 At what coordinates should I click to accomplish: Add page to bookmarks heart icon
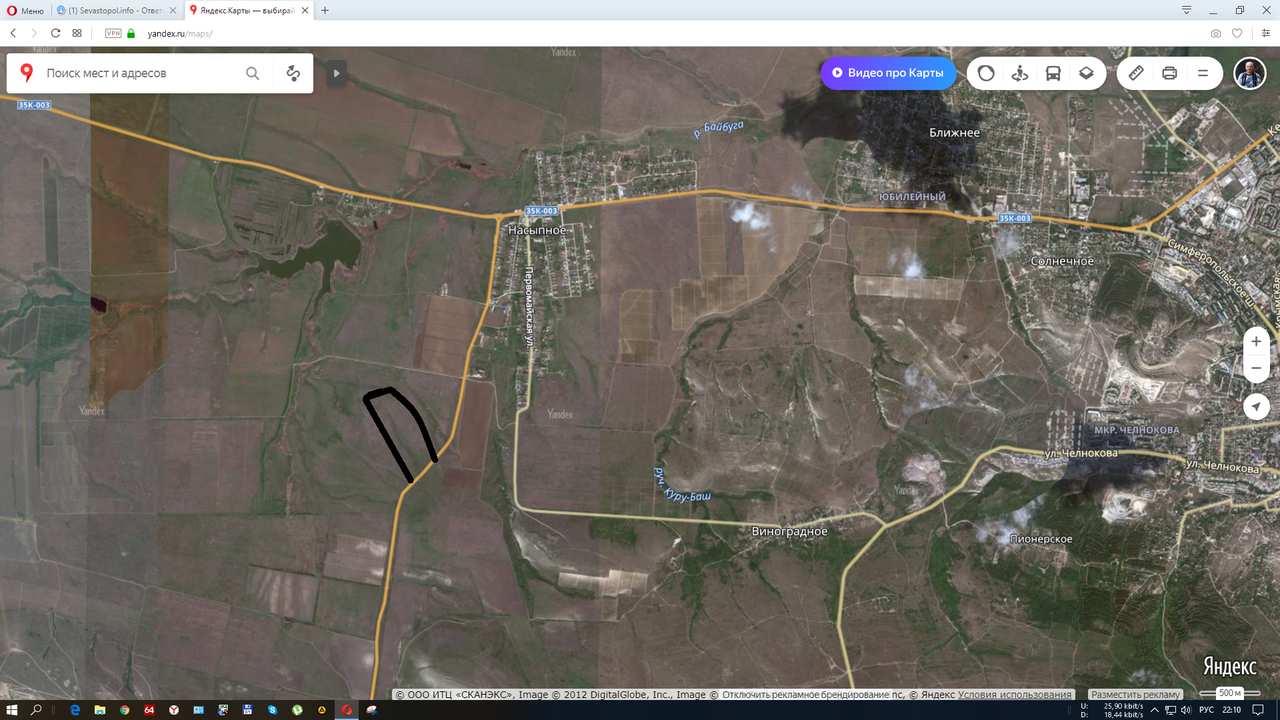[x=1237, y=33]
